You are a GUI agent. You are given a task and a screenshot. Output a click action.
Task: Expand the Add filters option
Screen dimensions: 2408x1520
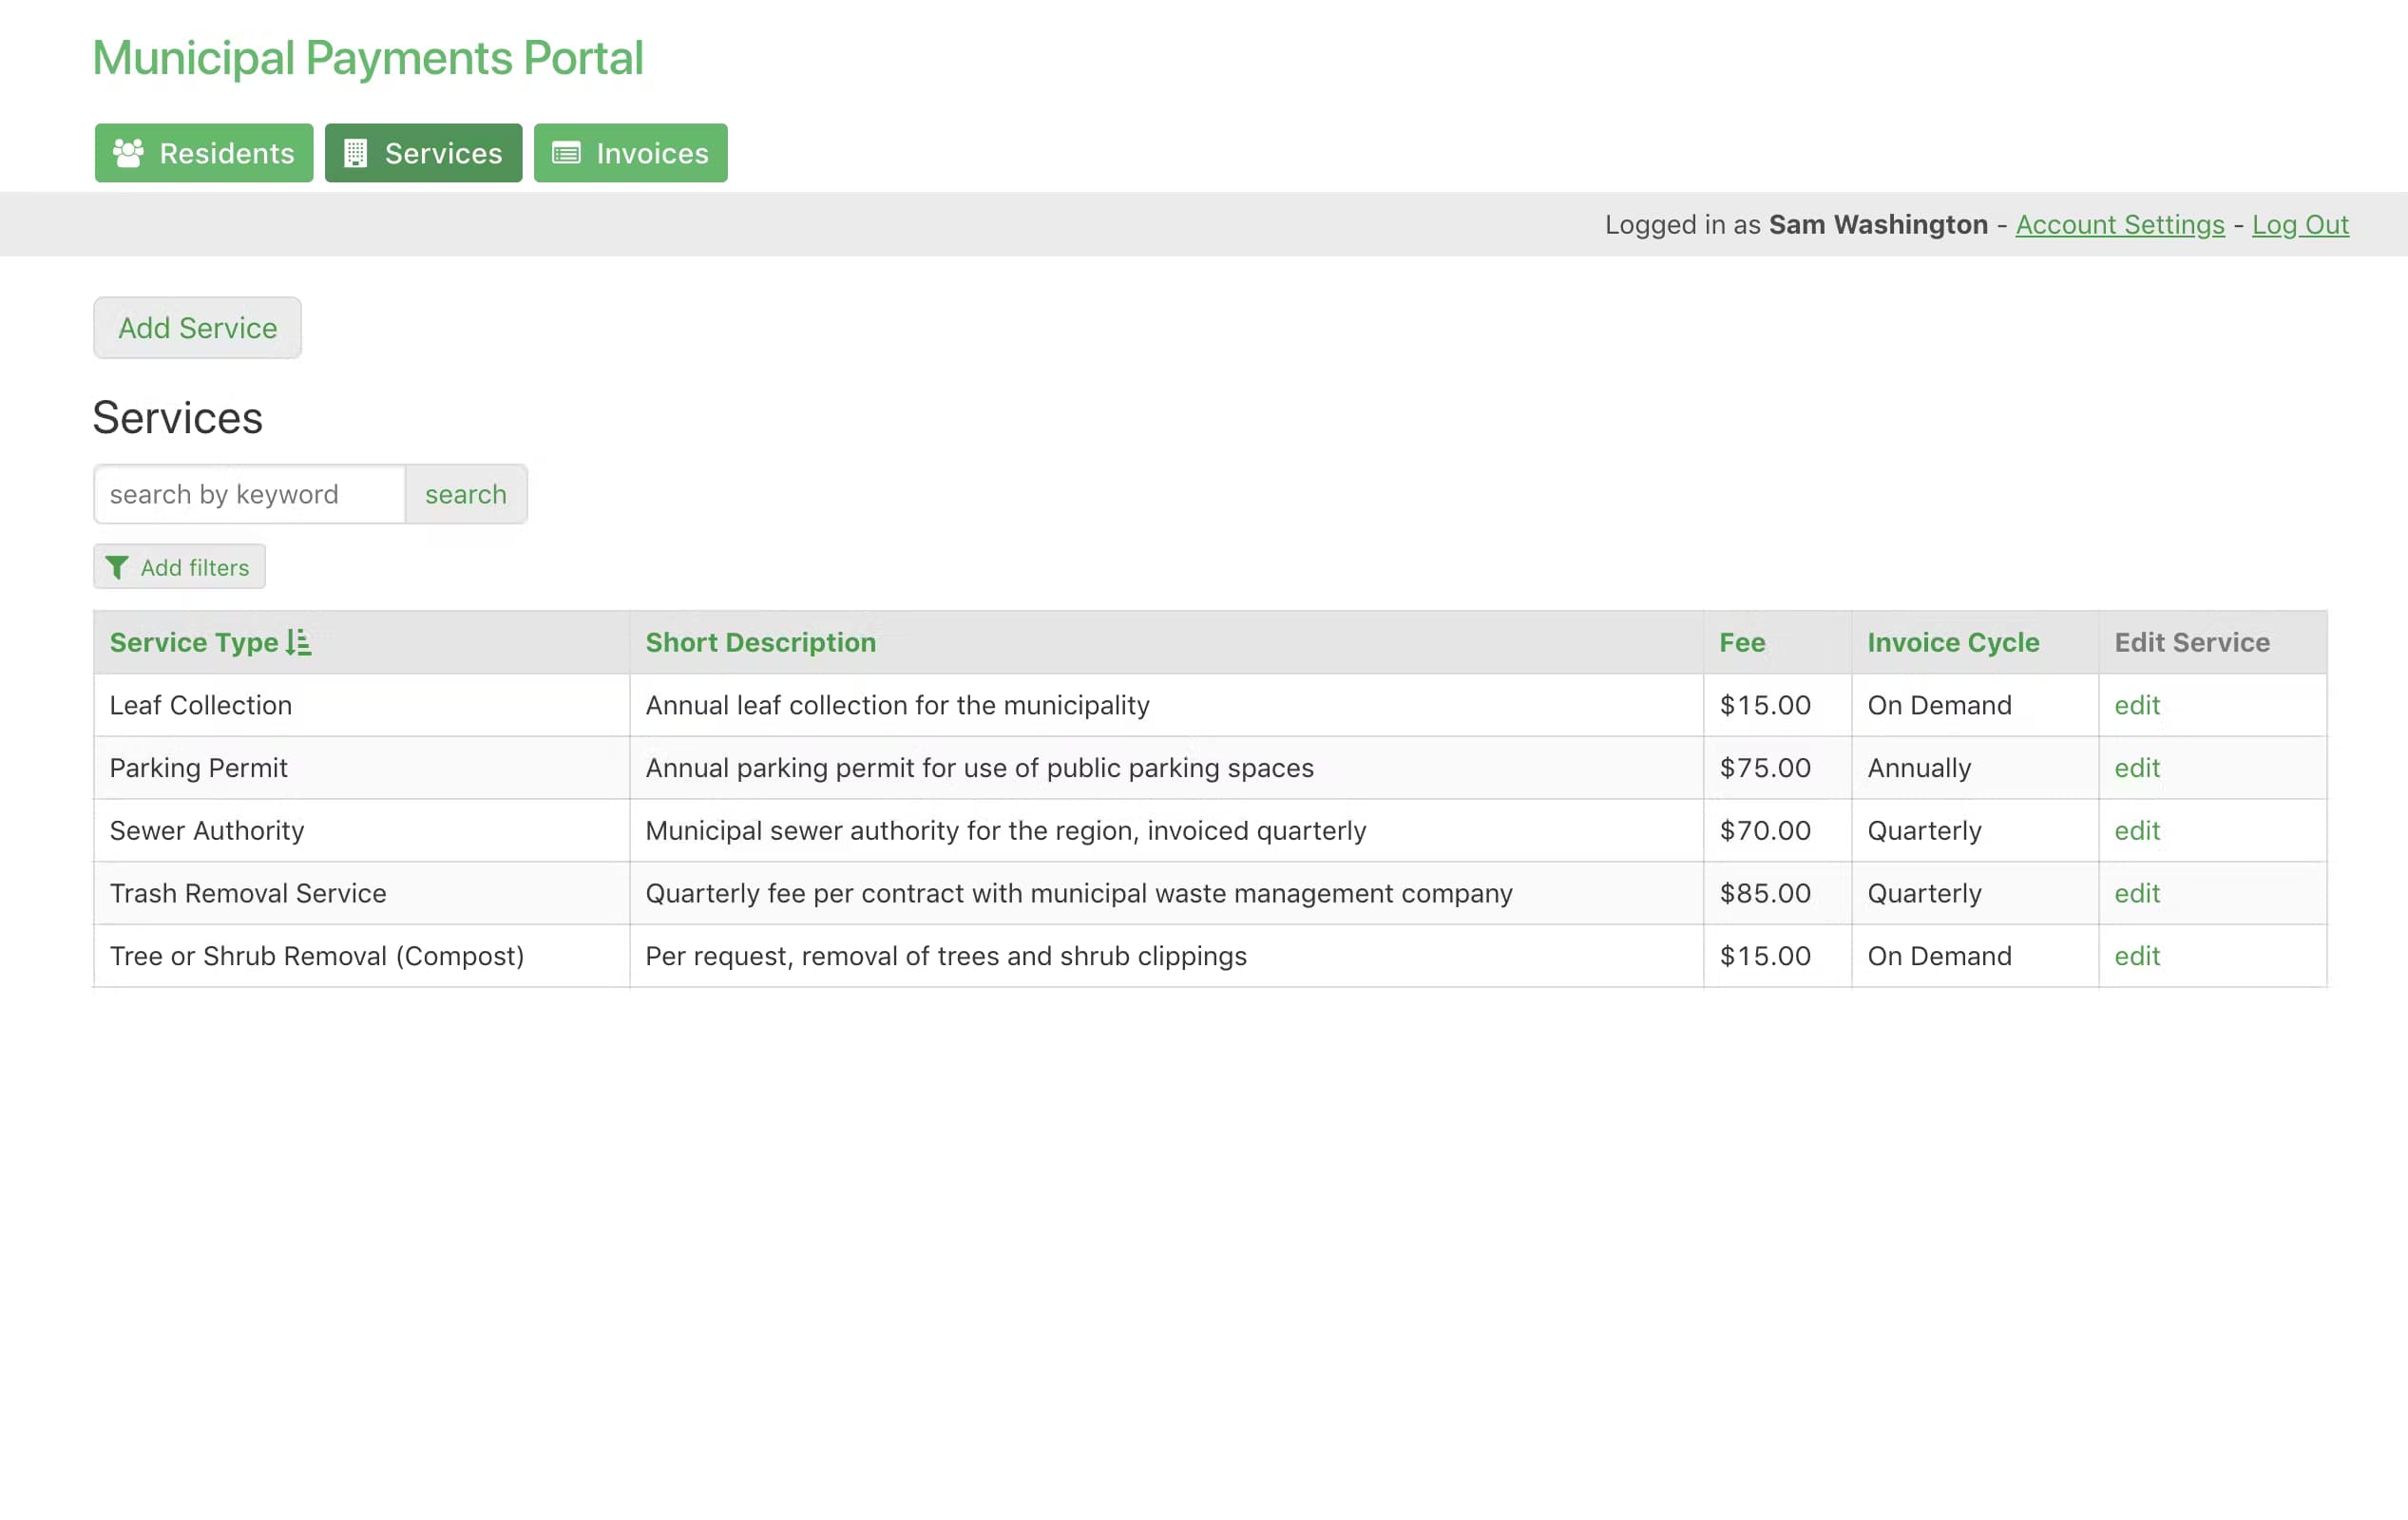point(180,567)
